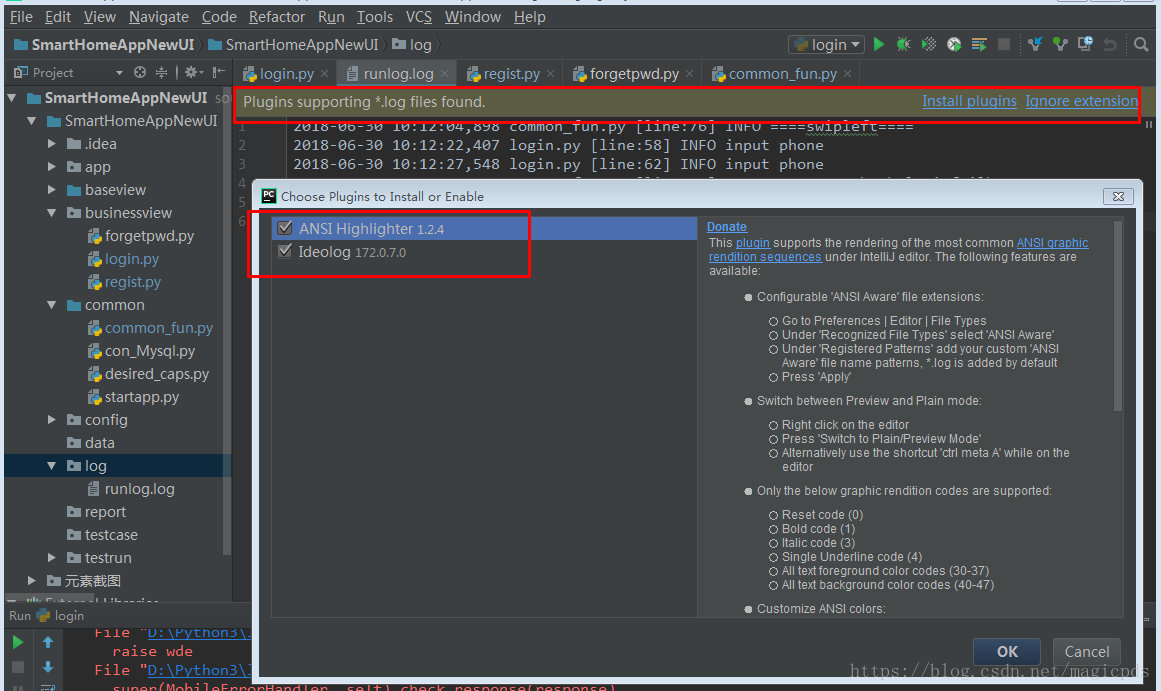This screenshot has height=691, width=1161.
Task: Close the forgetpwd.py editor tab
Action: [689, 74]
